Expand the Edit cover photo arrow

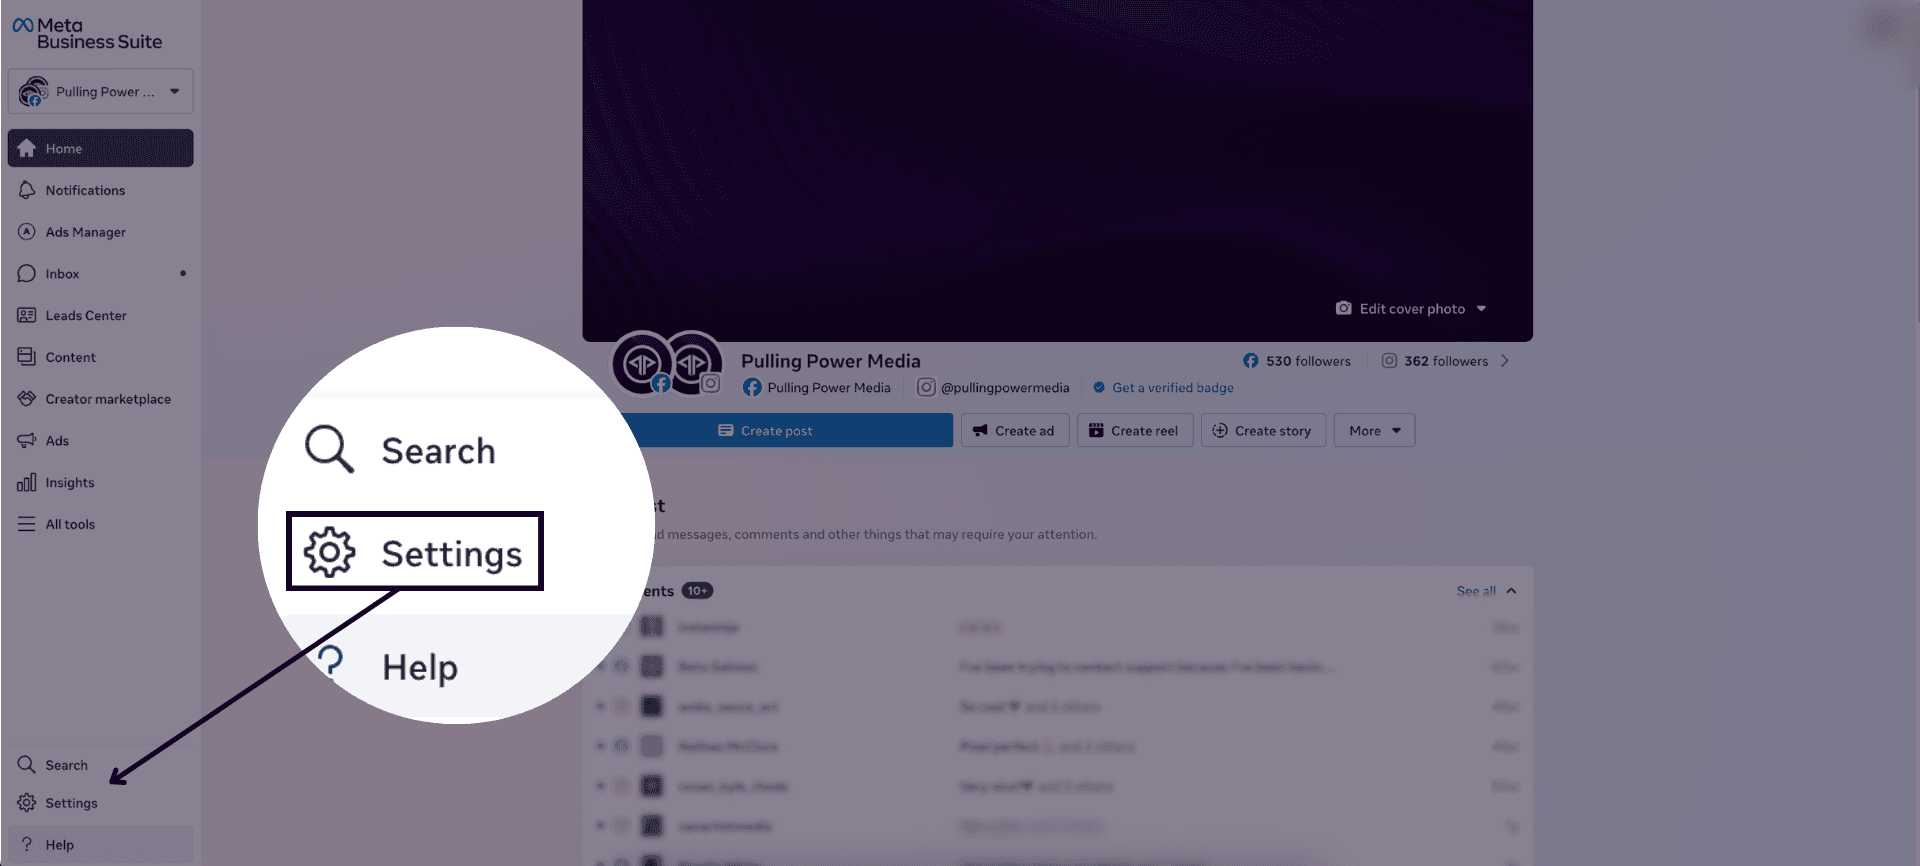(1481, 309)
